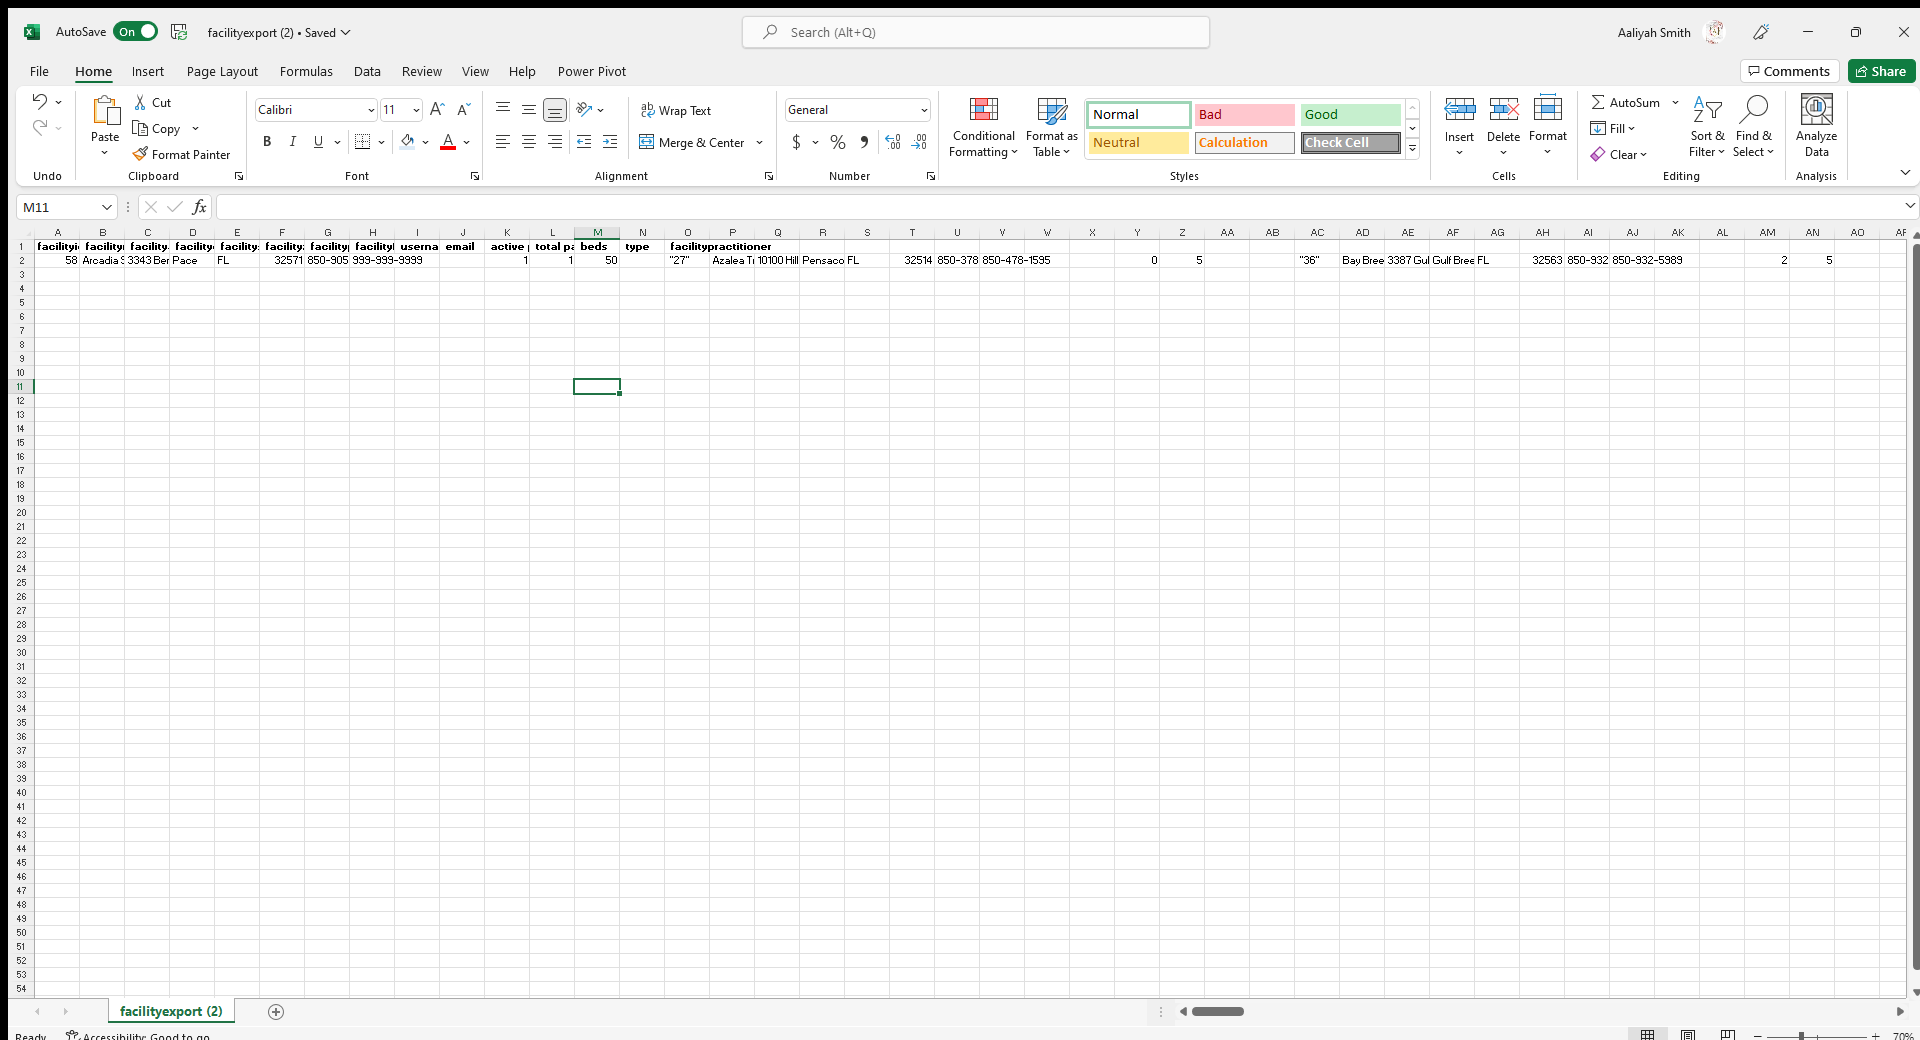Click AutoSum button

(1626, 102)
